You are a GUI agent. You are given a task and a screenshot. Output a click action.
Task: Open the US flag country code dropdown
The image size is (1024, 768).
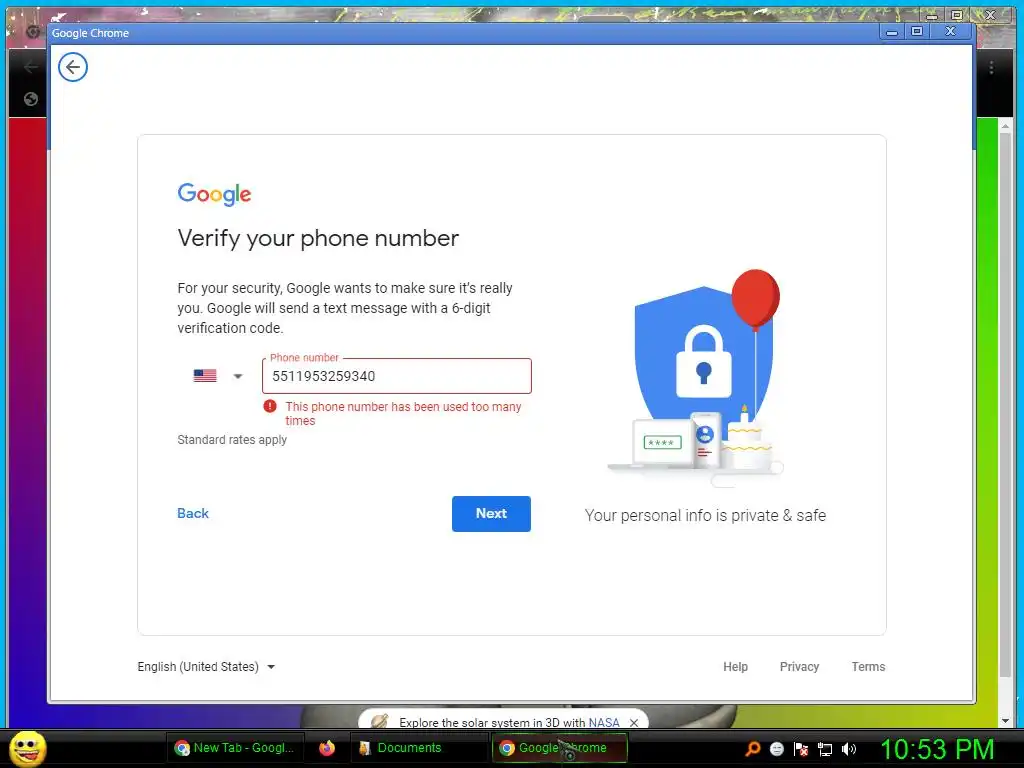coord(218,376)
